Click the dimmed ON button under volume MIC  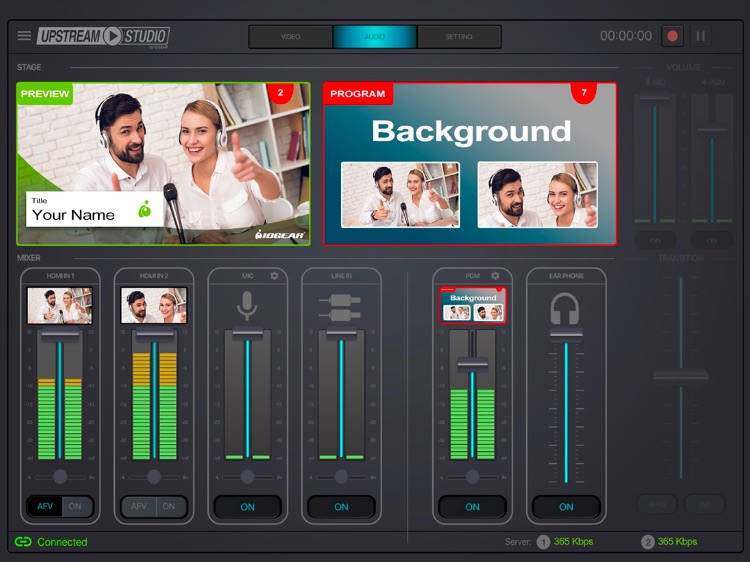655,241
